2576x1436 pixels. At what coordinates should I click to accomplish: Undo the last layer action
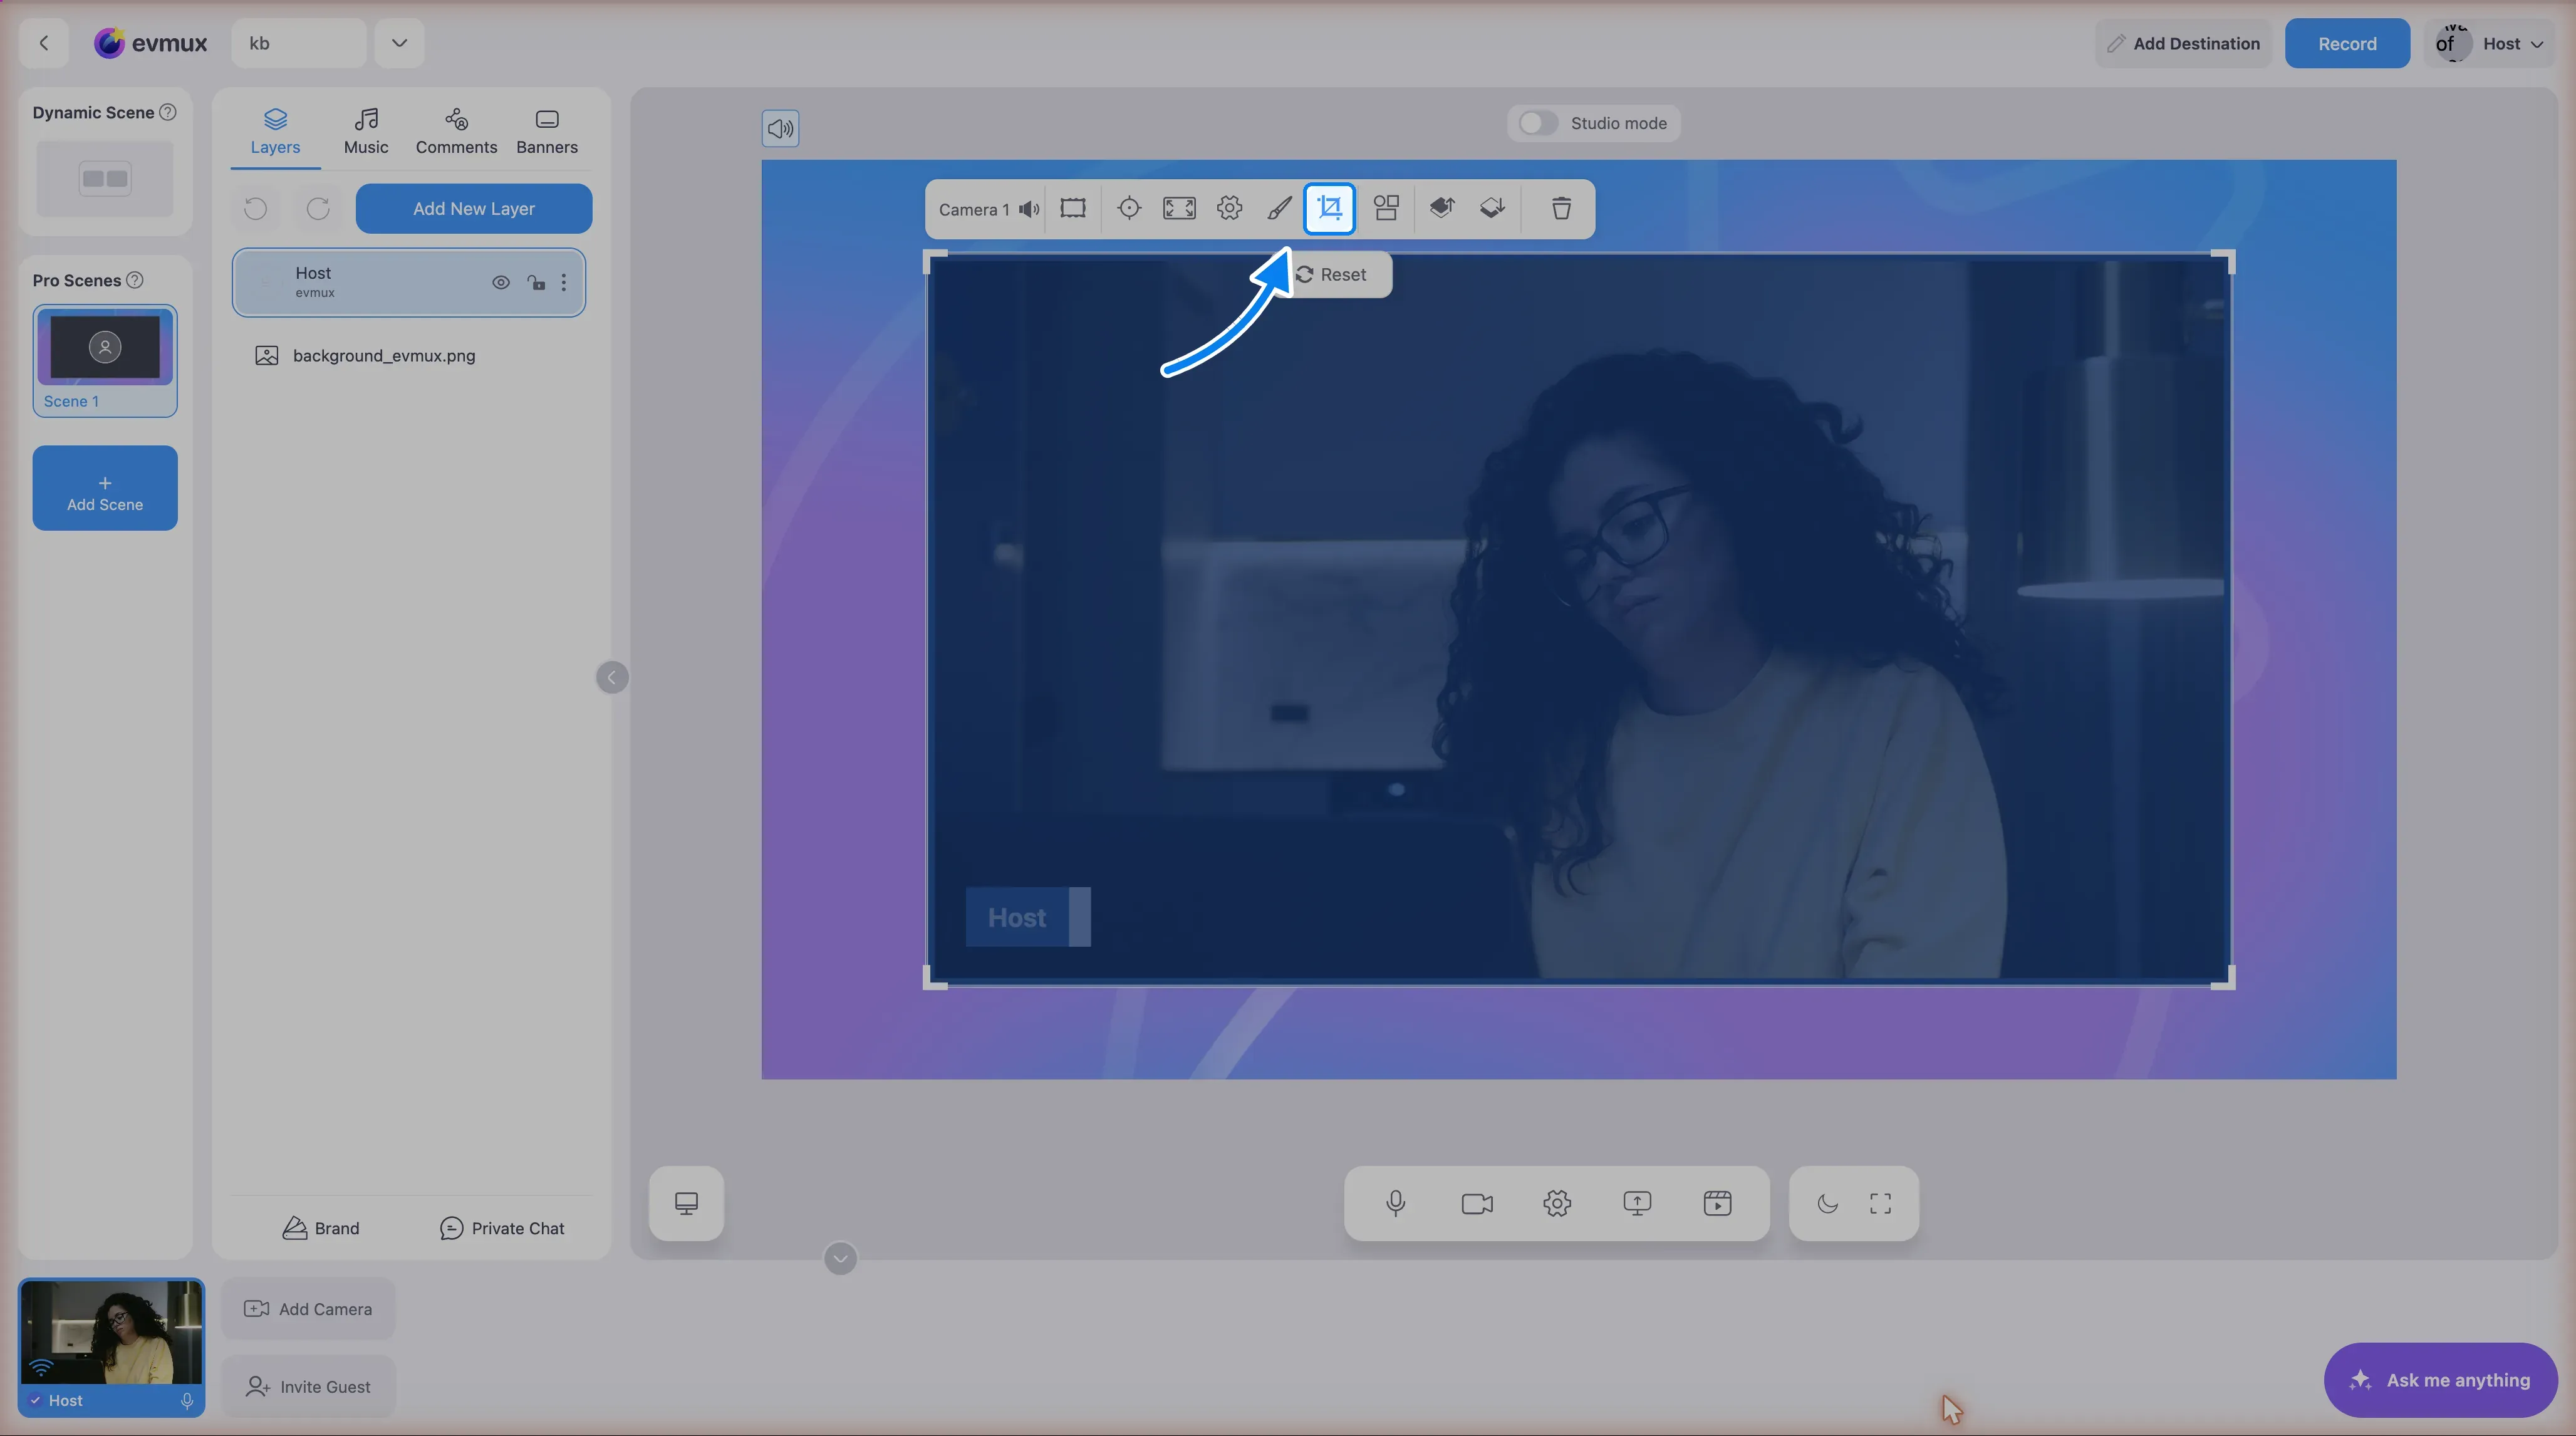tap(256, 208)
